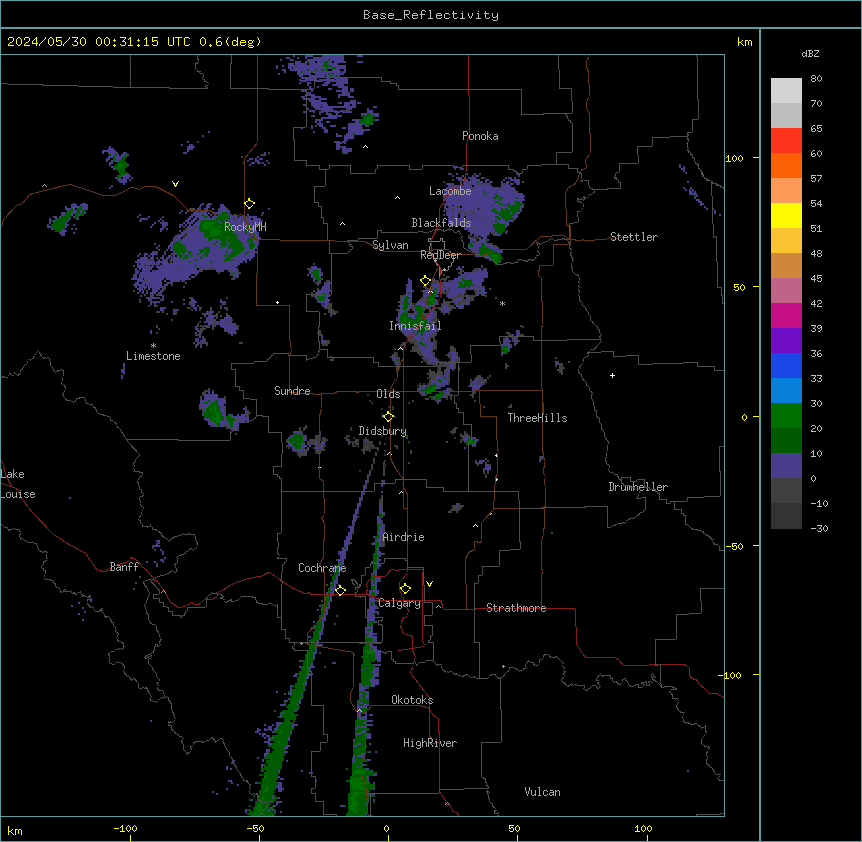This screenshot has width=862, height=842.
Task: Click the Calgary city label
Action: point(399,603)
